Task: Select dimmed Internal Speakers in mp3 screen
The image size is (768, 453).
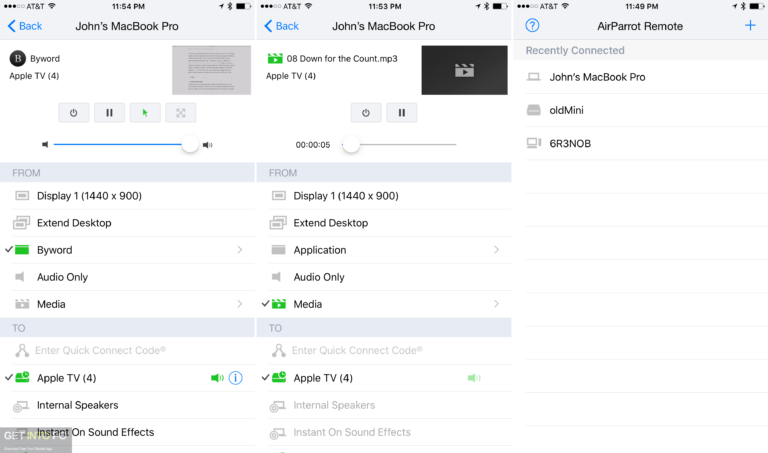Action: point(384,405)
